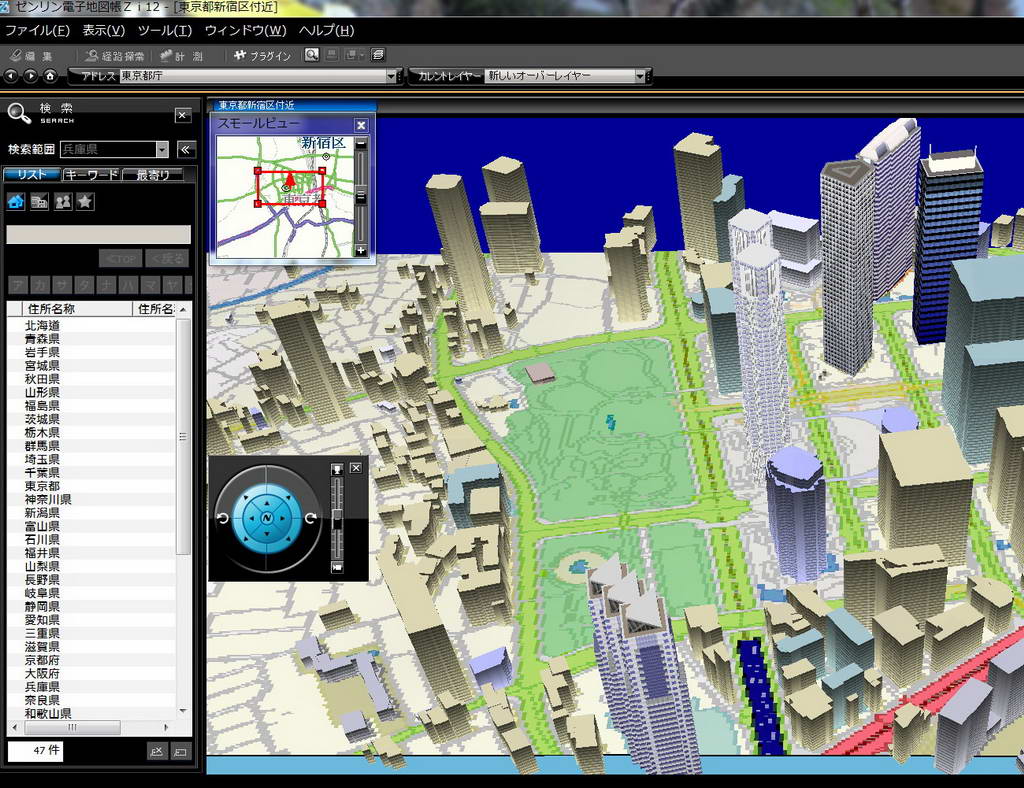Click the 経路探索 route search button
The height and width of the screenshot is (788, 1024).
tap(115, 56)
